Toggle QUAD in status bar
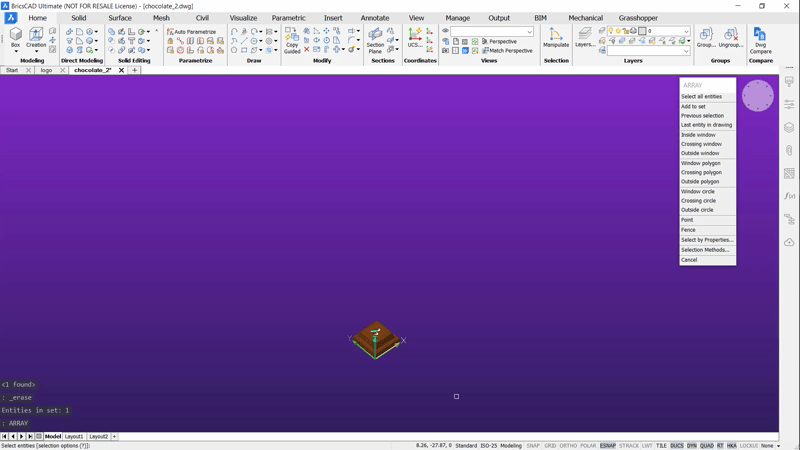The image size is (800, 450). tap(707, 446)
